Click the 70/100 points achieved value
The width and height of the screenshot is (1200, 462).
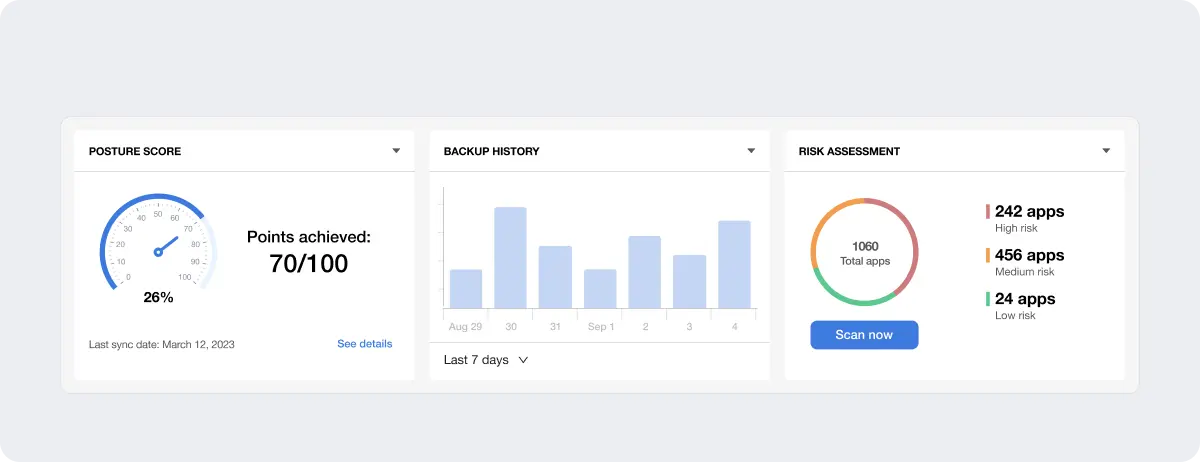click(x=309, y=264)
